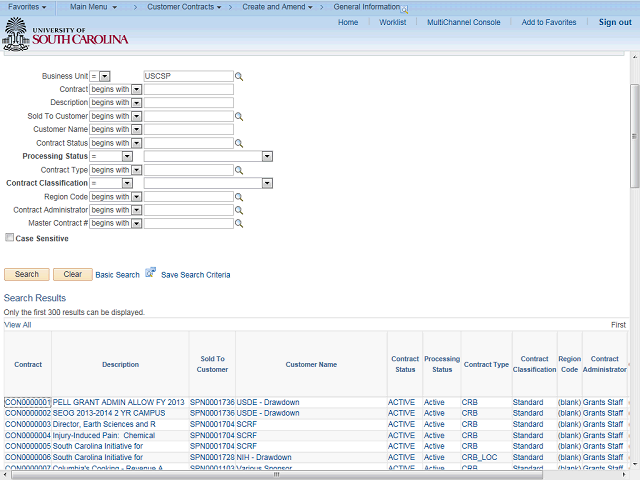This screenshot has height=480, width=640.
Task: Open contract CON0000002 link
Action: tap(28, 413)
